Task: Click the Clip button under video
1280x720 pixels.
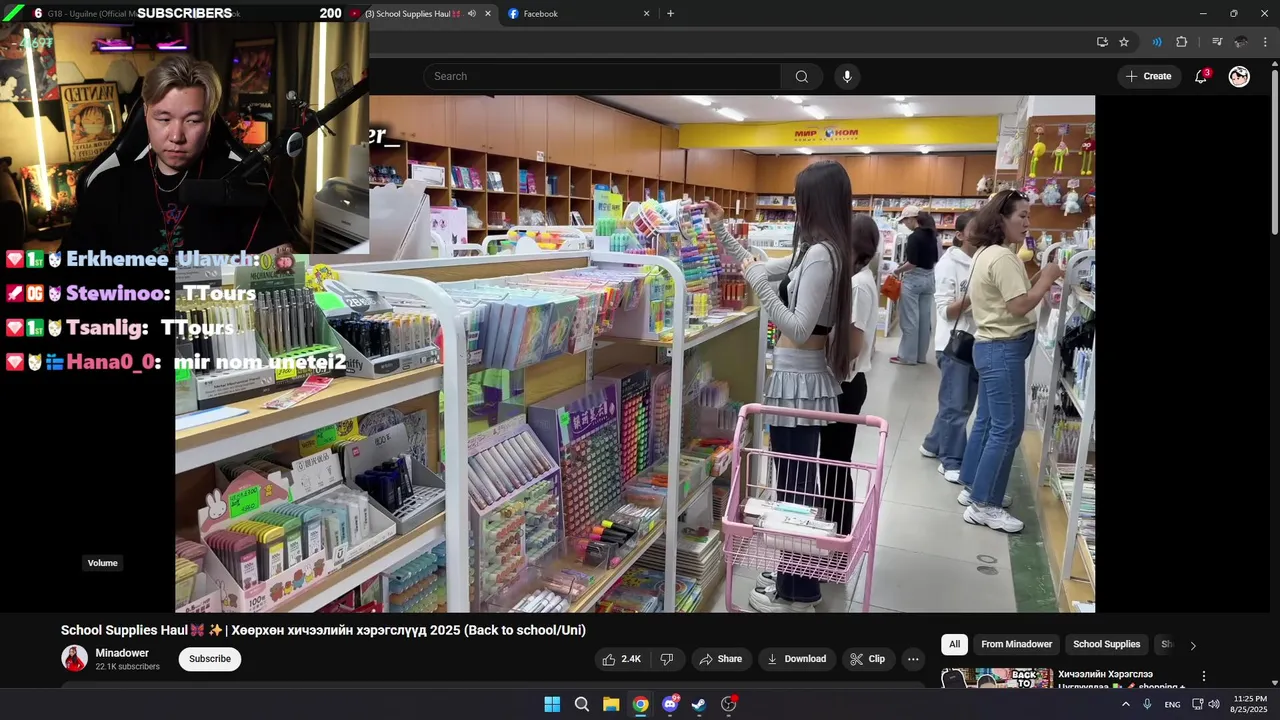Action: 867,659
